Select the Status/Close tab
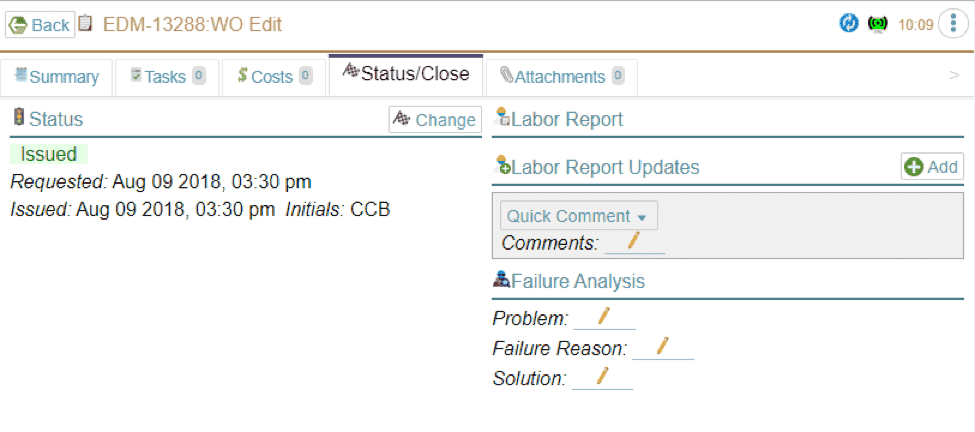Screen dimensions: 975x432 406,74
